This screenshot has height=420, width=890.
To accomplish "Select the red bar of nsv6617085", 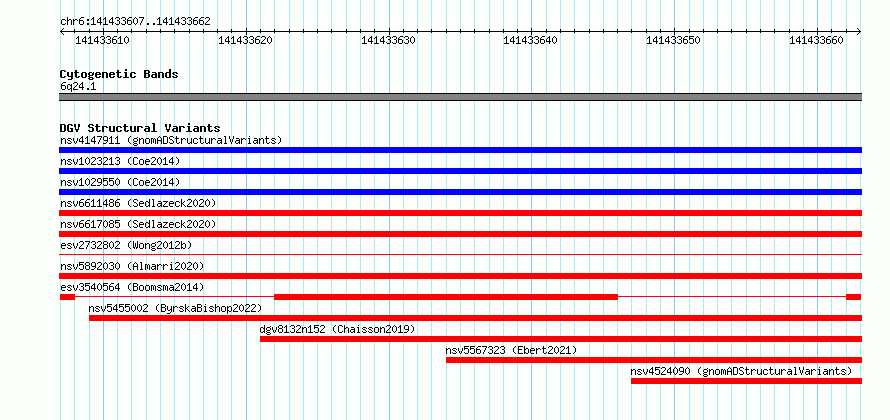I will pyautogui.click(x=460, y=234).
